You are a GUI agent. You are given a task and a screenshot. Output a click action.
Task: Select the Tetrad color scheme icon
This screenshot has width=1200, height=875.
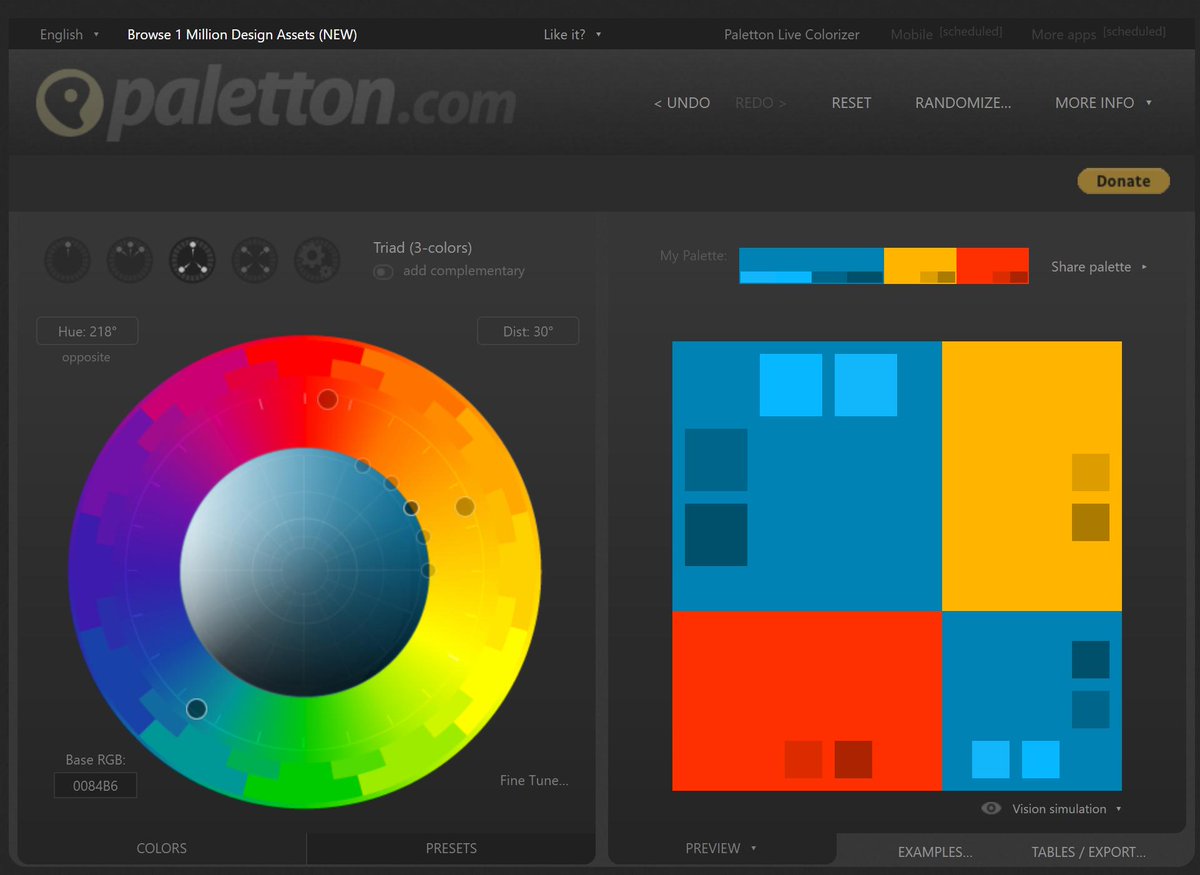click(255, 260)
